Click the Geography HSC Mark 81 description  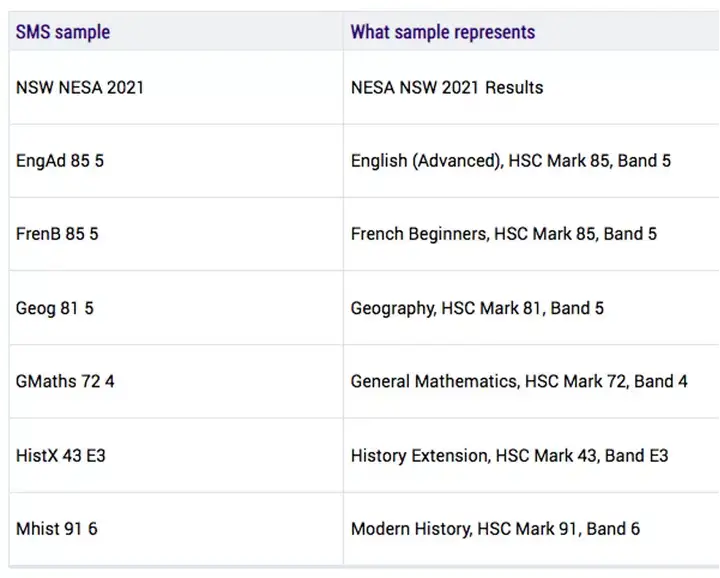pos(477,308)
